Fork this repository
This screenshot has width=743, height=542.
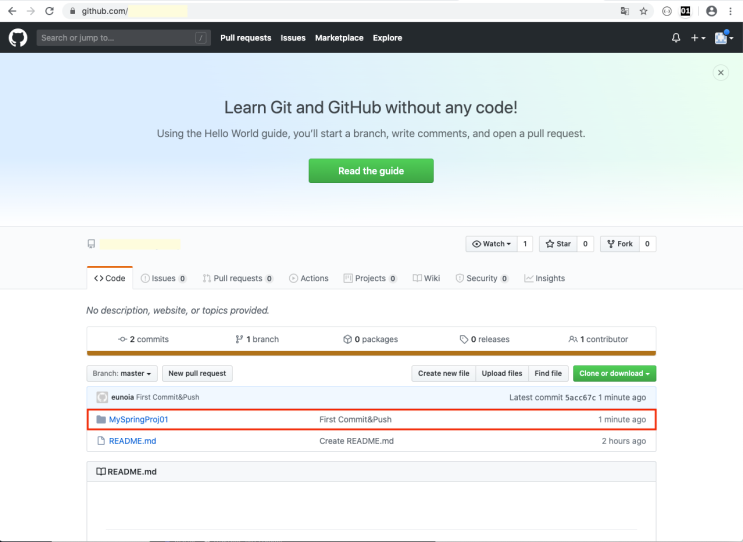pos(620,244)
